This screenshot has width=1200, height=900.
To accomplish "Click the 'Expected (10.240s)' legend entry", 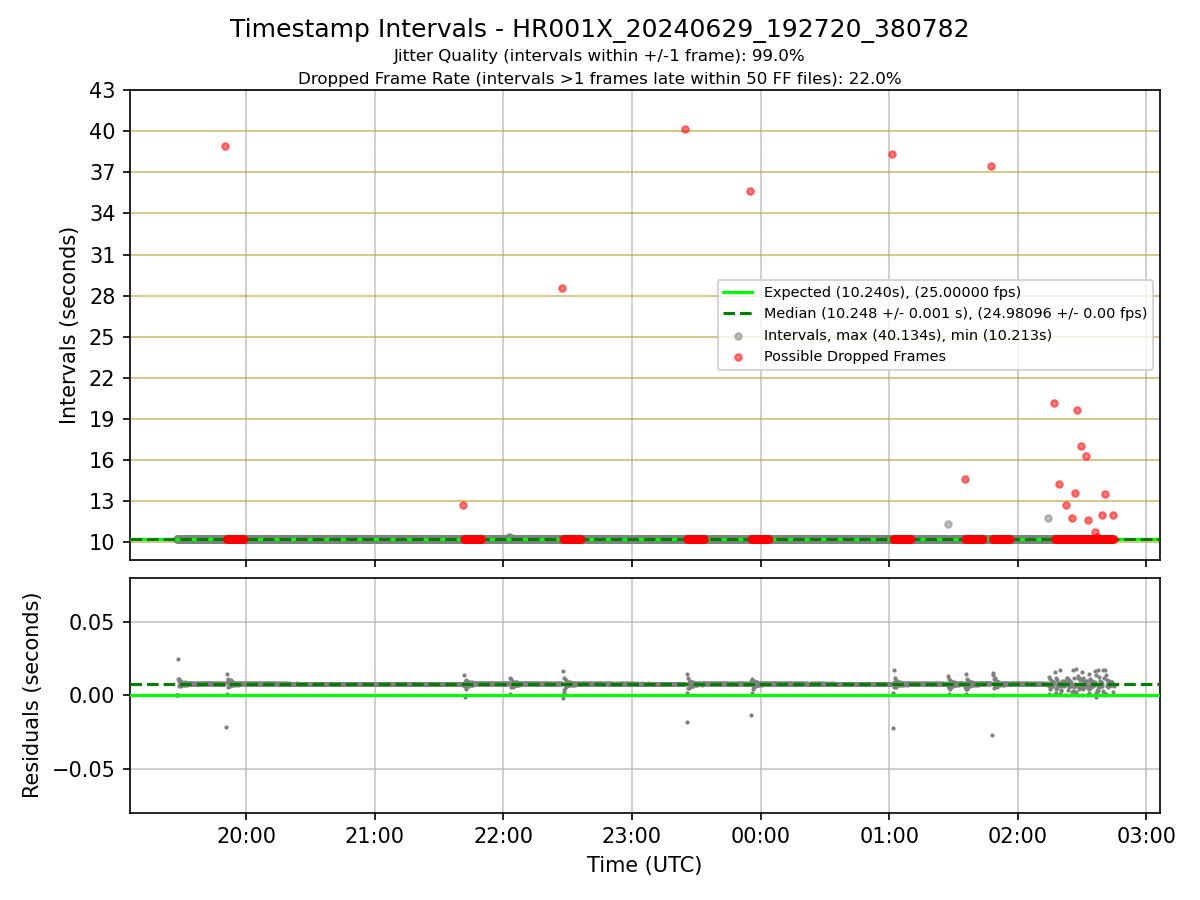I will tap(892, 292).
